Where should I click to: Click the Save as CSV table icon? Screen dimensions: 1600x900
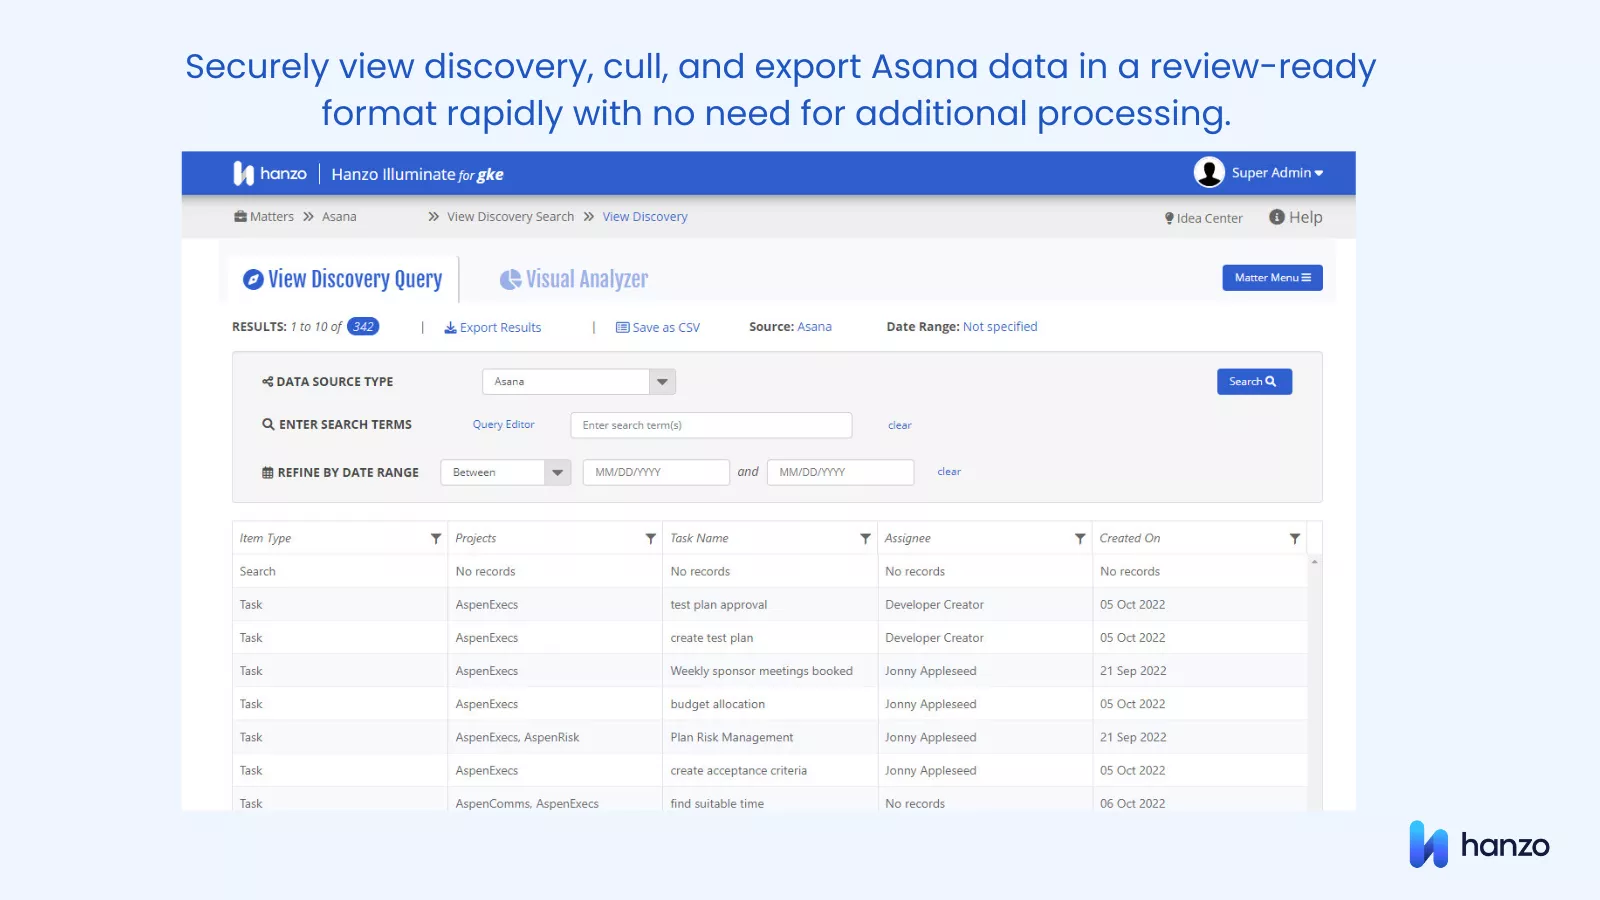622,328
